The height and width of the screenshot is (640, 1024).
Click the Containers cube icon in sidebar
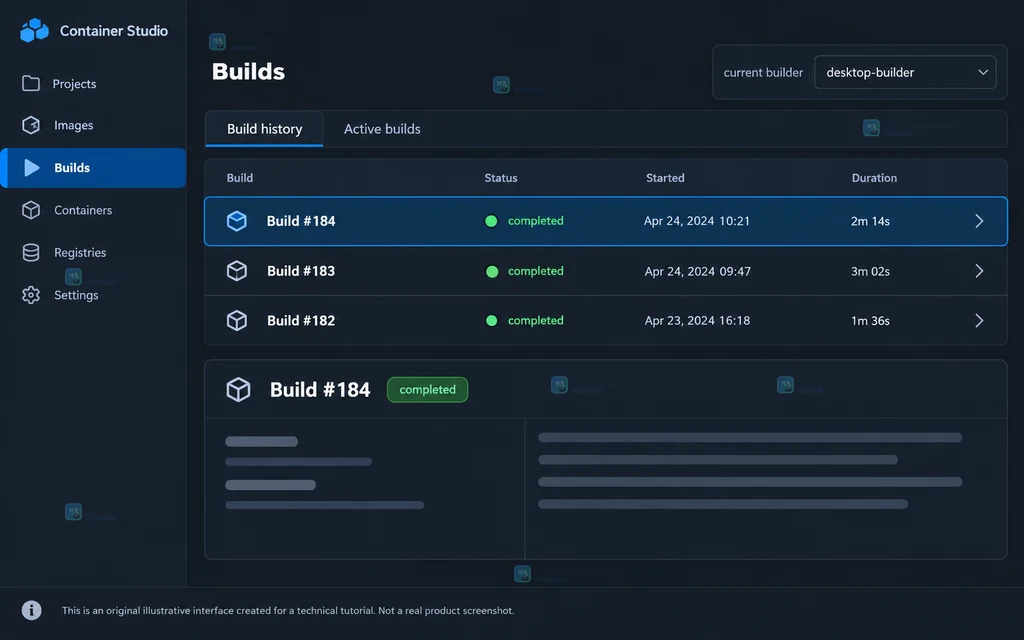pos(31,210)
